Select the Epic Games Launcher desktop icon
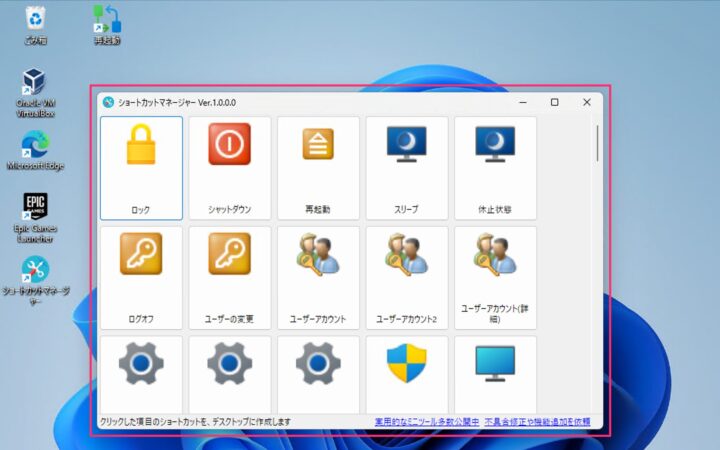The width and height of the screenshot is (720, 450). click(x=35, y=213)
